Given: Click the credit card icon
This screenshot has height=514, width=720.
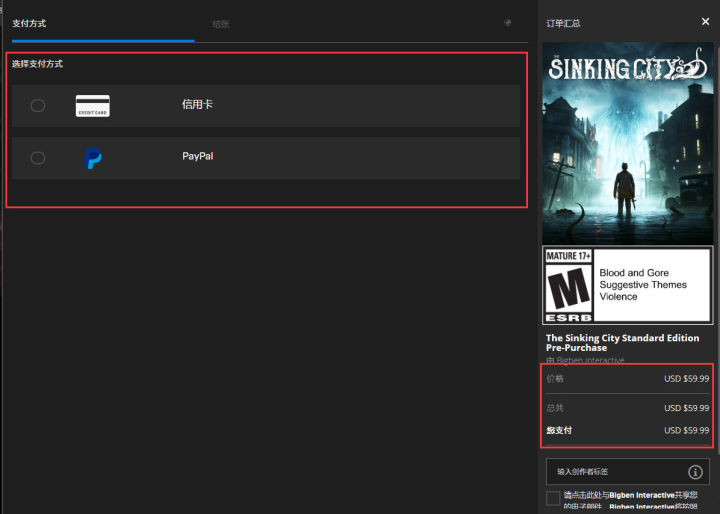Looking at the screenshot, I should [x=93, y=106].
